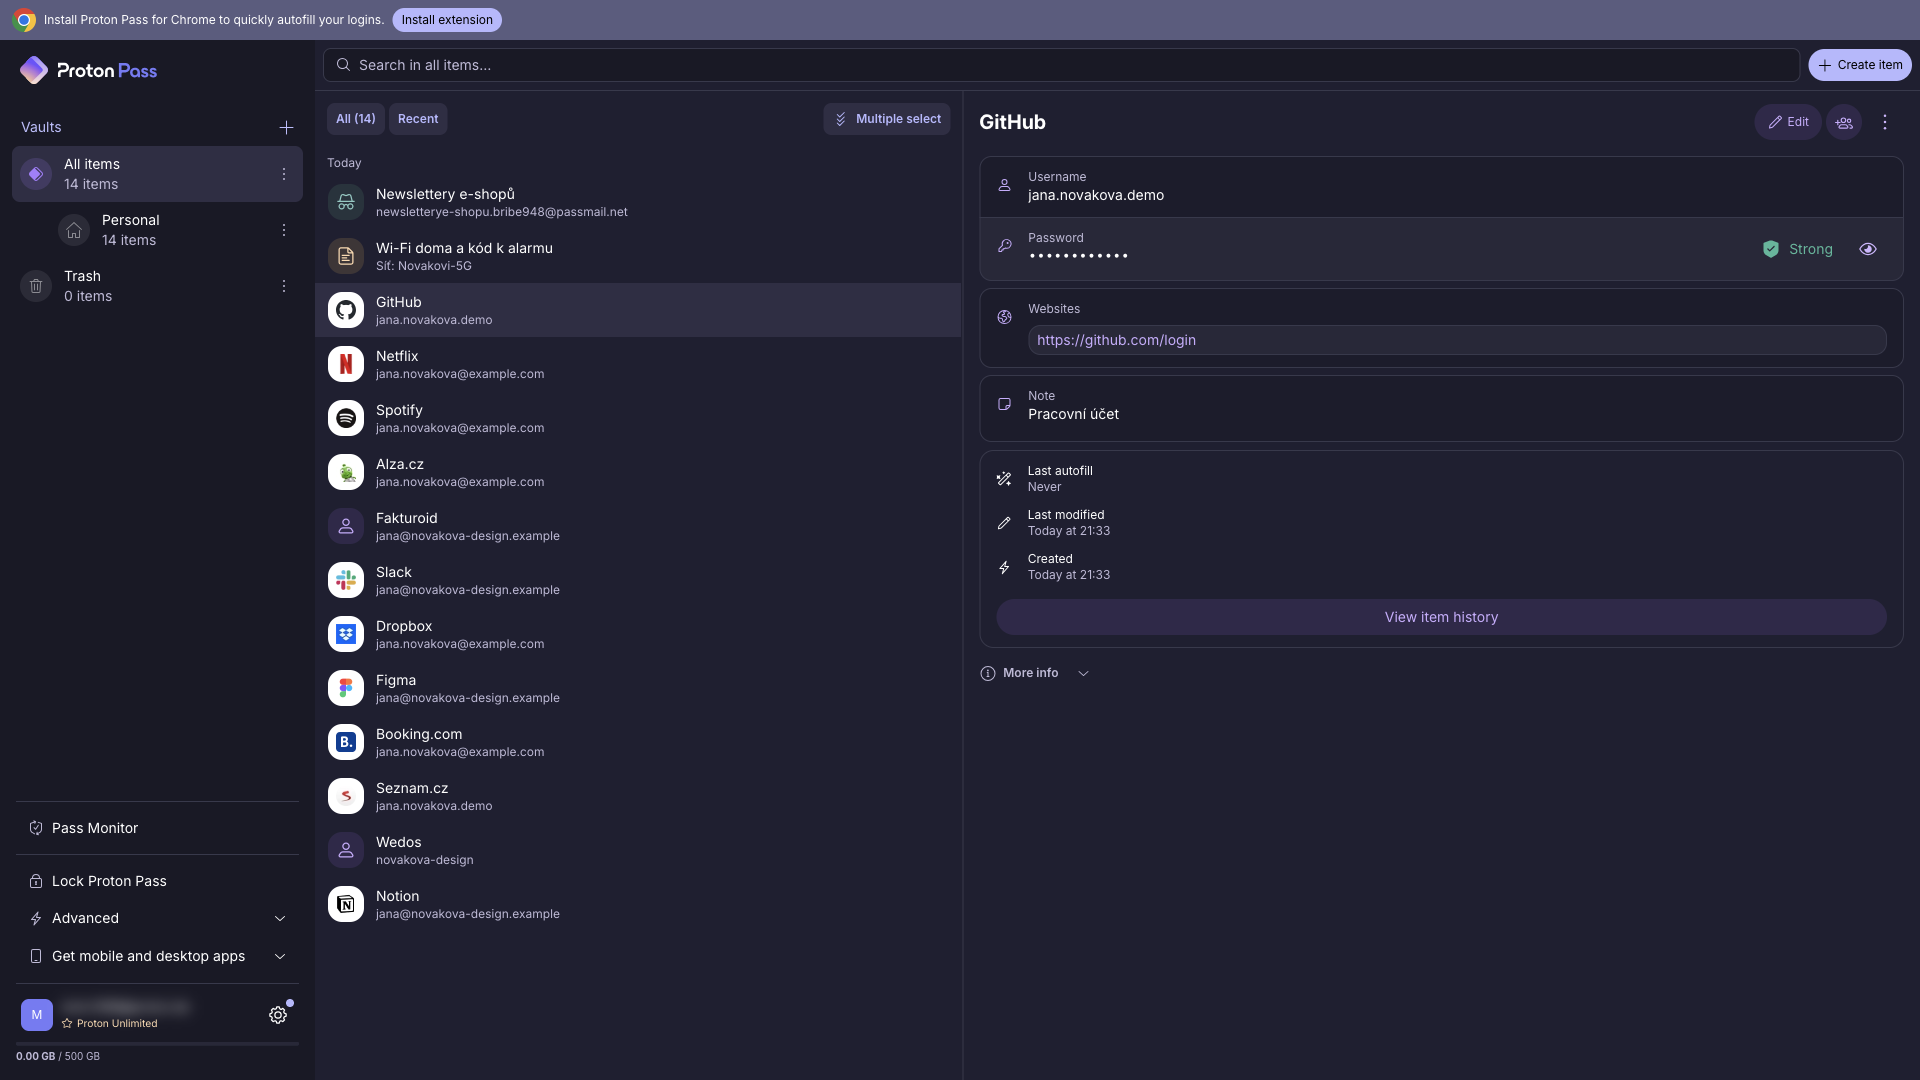Select the Newslettery e-shopů alias item

click(638, 202)
